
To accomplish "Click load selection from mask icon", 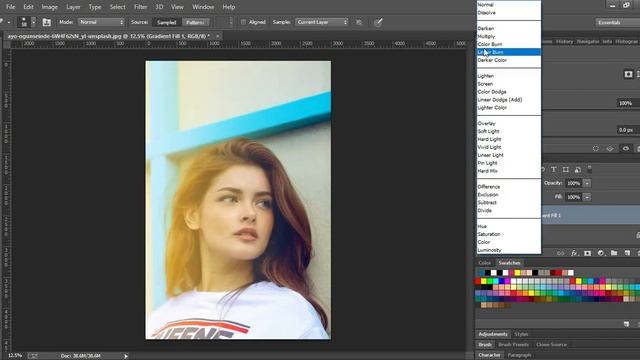I will [x=596, y=149].
